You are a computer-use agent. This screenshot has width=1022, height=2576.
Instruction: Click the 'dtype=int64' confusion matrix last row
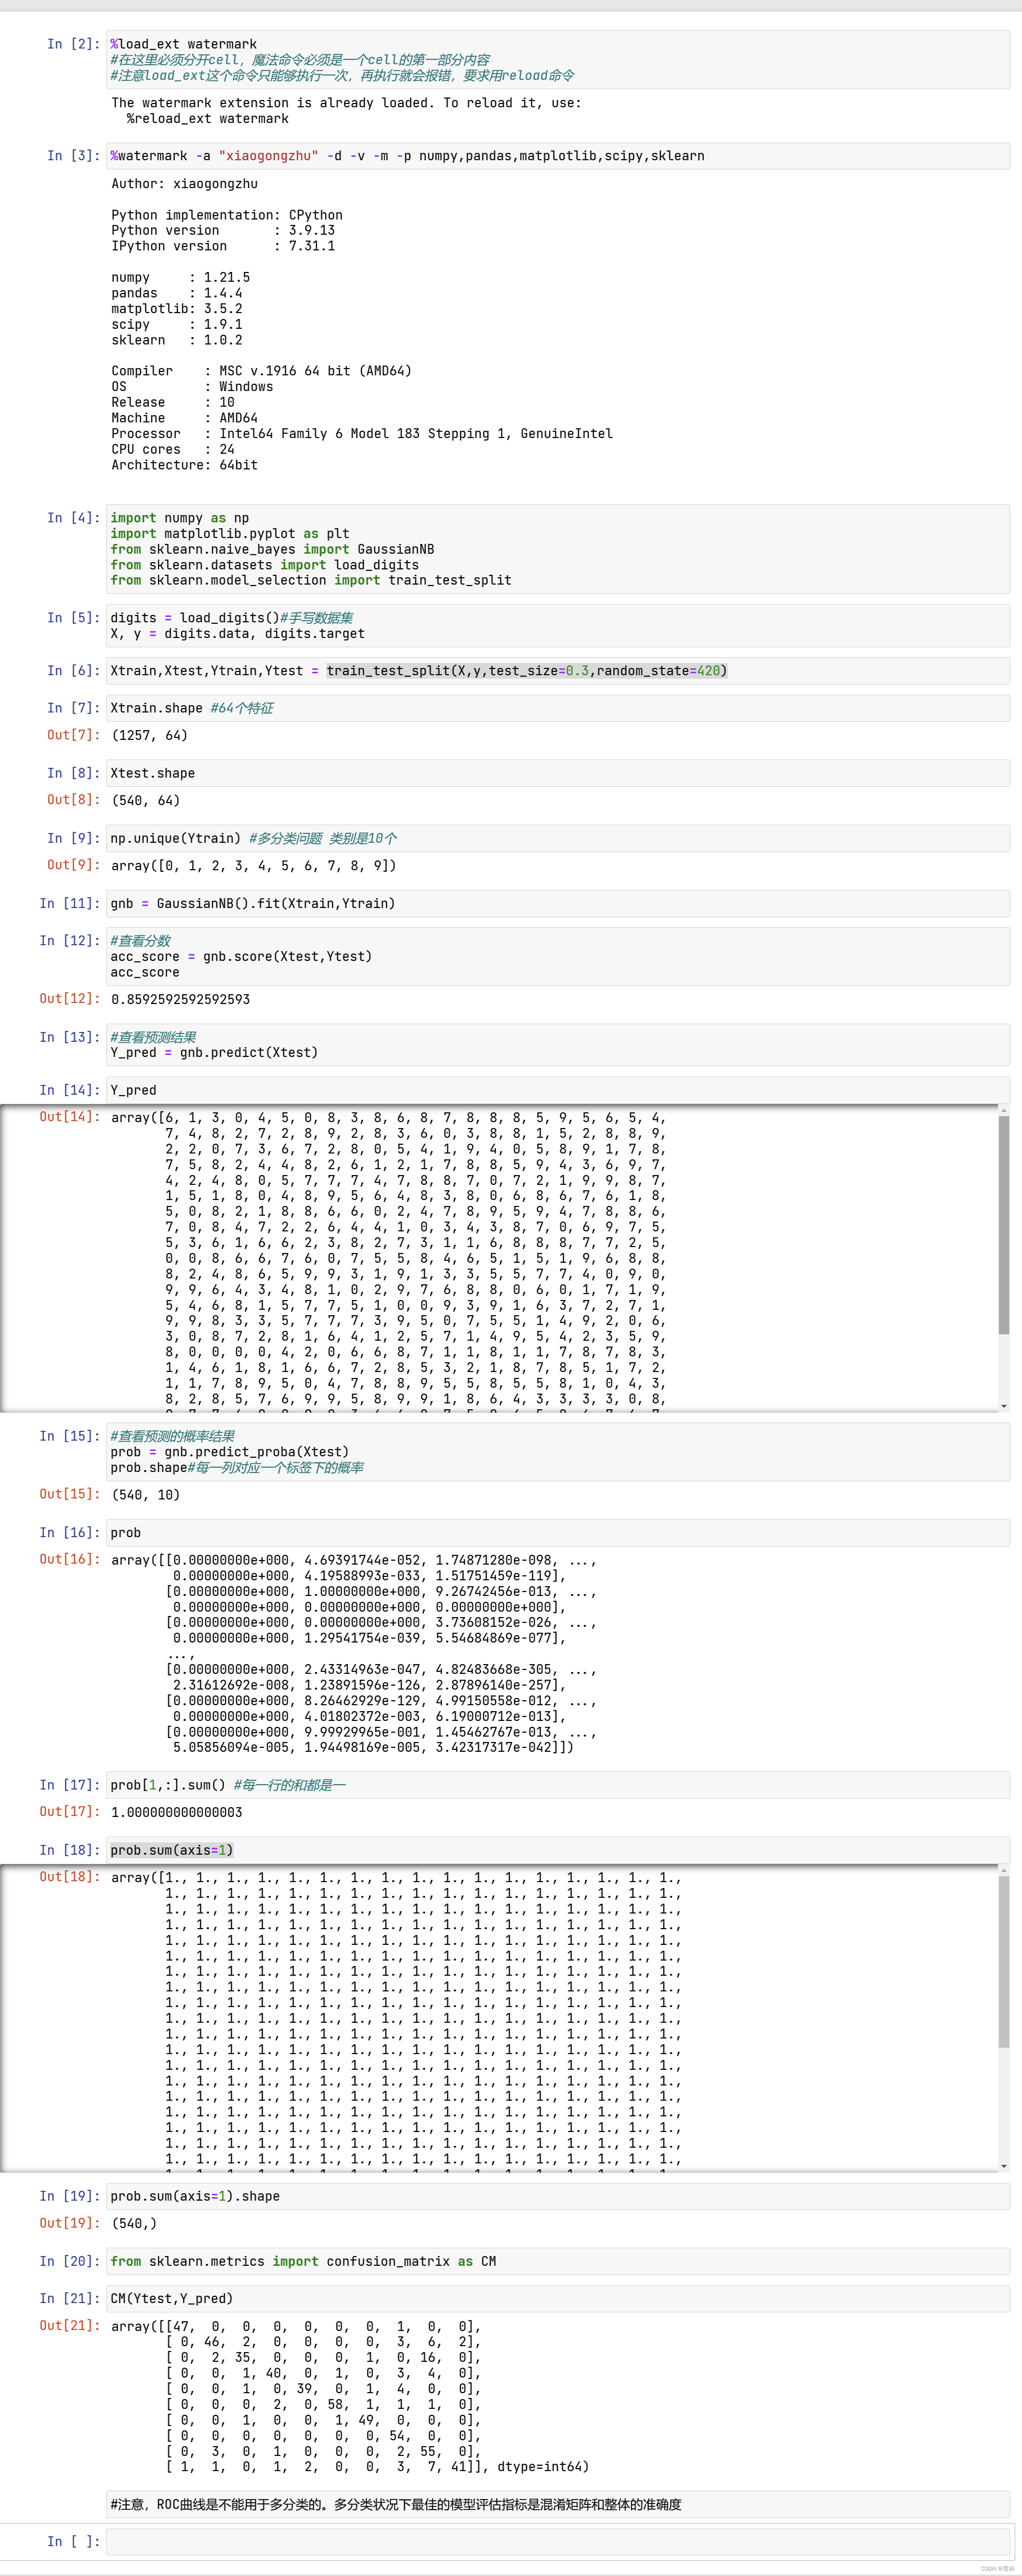(378, 2467)
